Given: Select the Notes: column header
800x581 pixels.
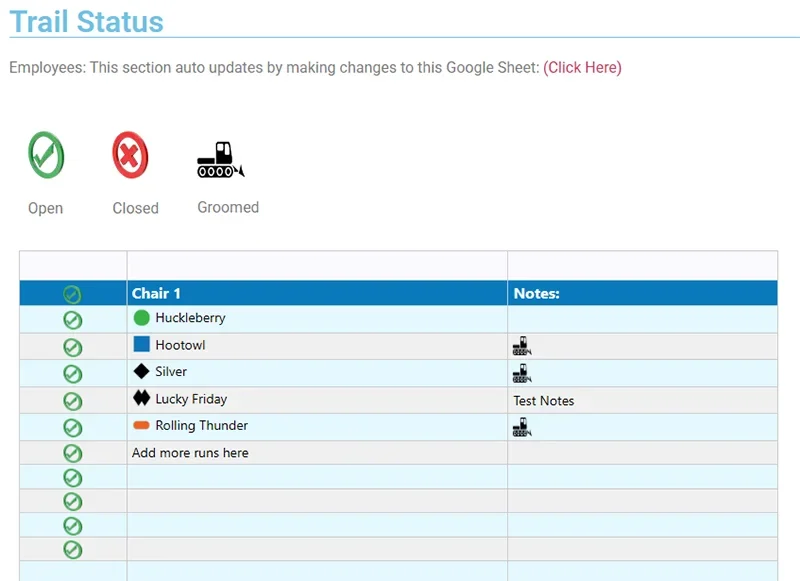Looking at the screenshot, I should click(x=536, y=293).
